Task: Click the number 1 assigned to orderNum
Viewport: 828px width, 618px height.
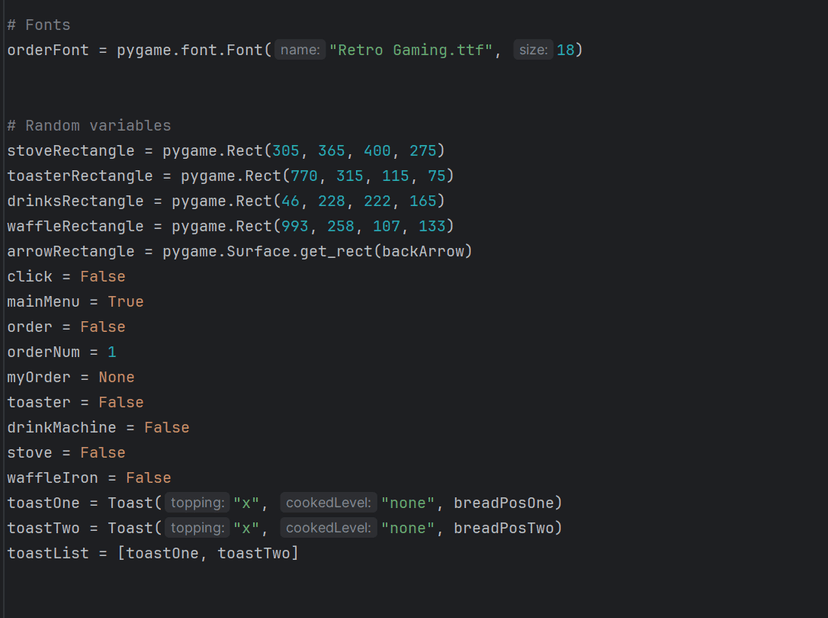Action: [112, 352]
